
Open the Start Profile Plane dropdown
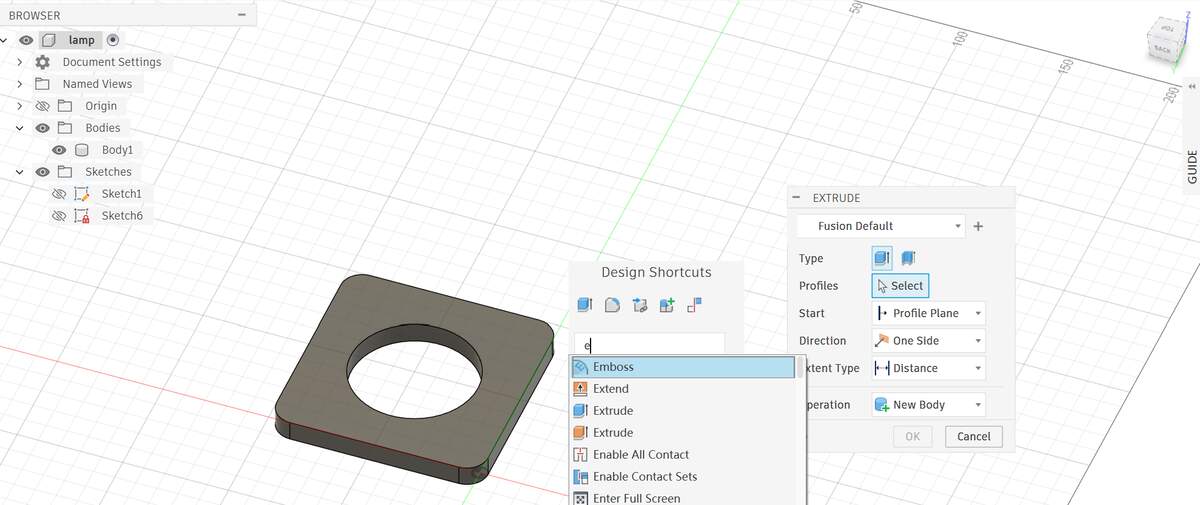[x=928, y=313]
